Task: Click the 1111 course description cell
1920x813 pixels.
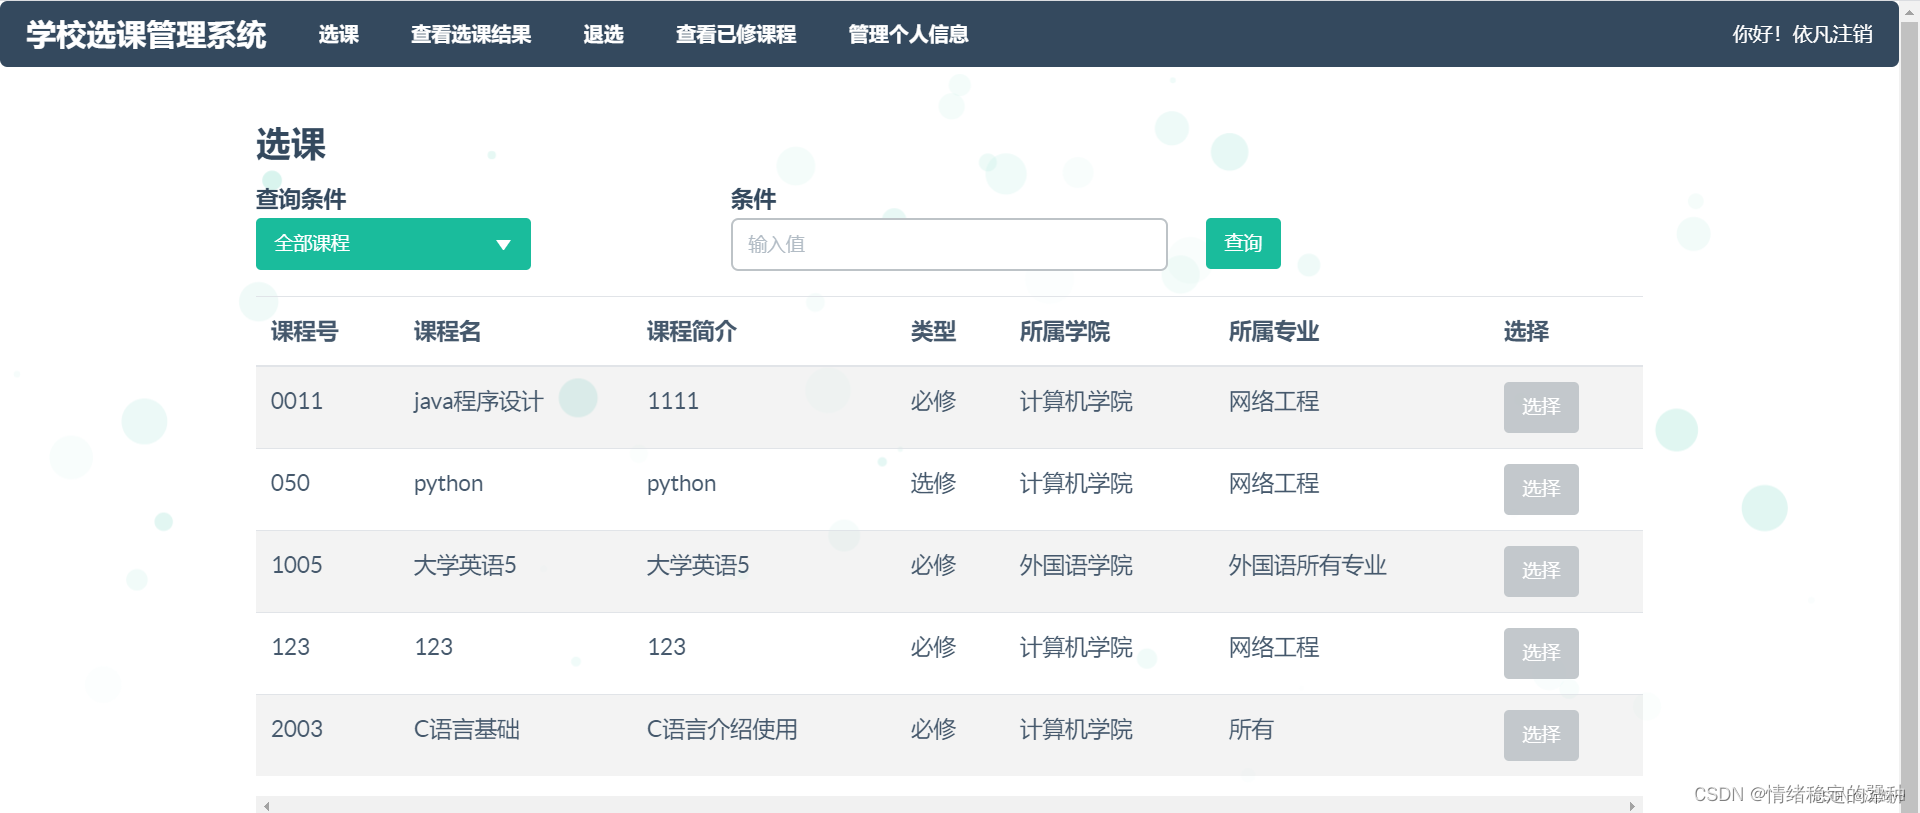Action: coord(673,401)
